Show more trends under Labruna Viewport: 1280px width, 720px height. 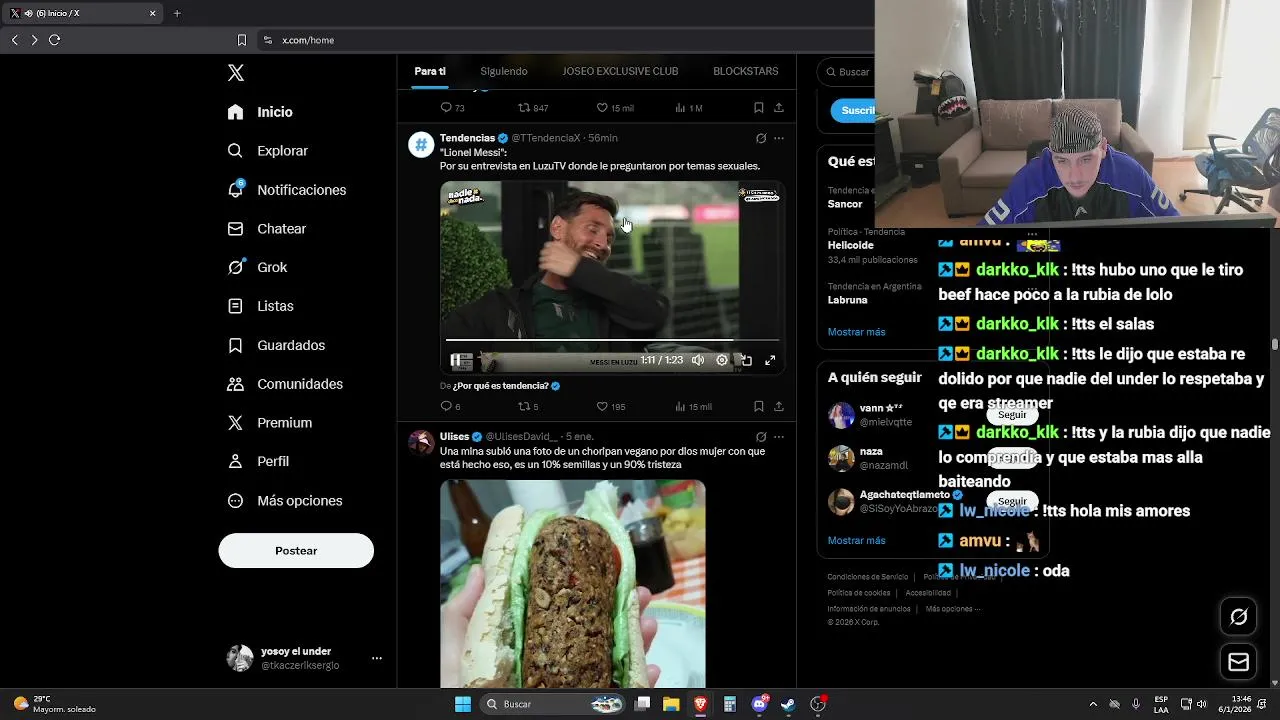(x=856, y=332)
